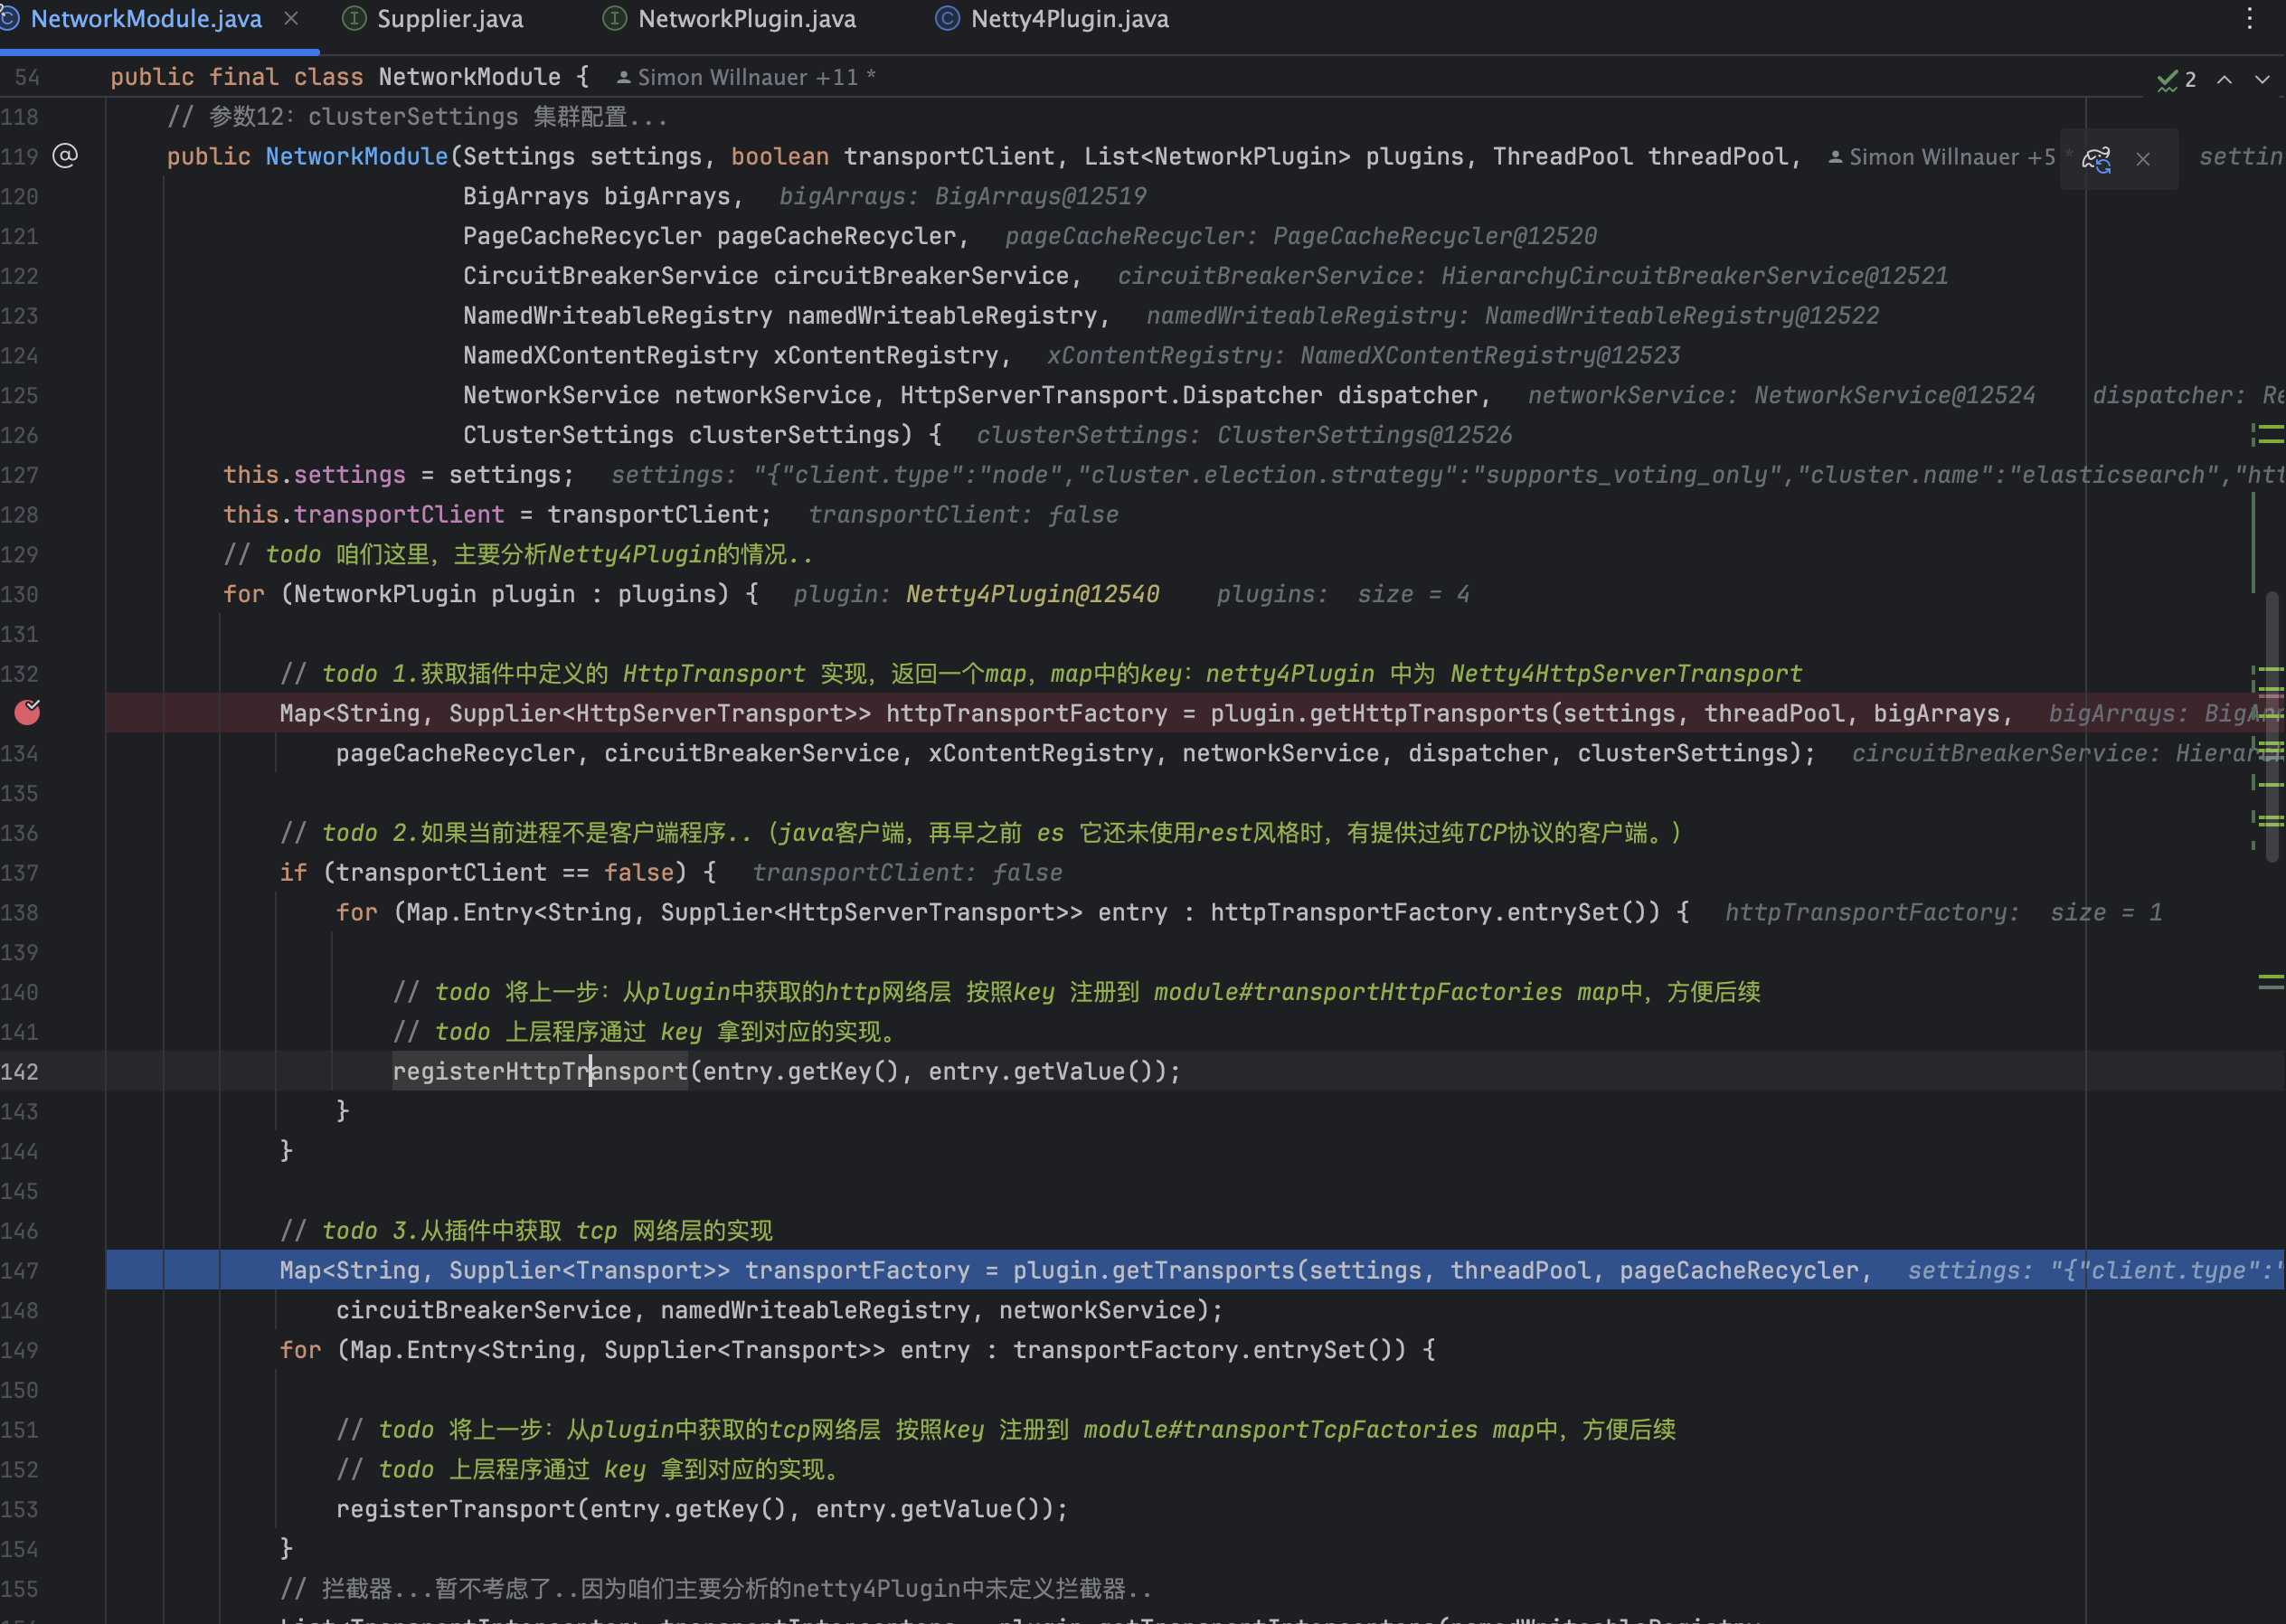Click the sticky 'public final class NetworkModule' line
The height and width of the screenshot is (1624, 2286).
click(x=349, y=77)
